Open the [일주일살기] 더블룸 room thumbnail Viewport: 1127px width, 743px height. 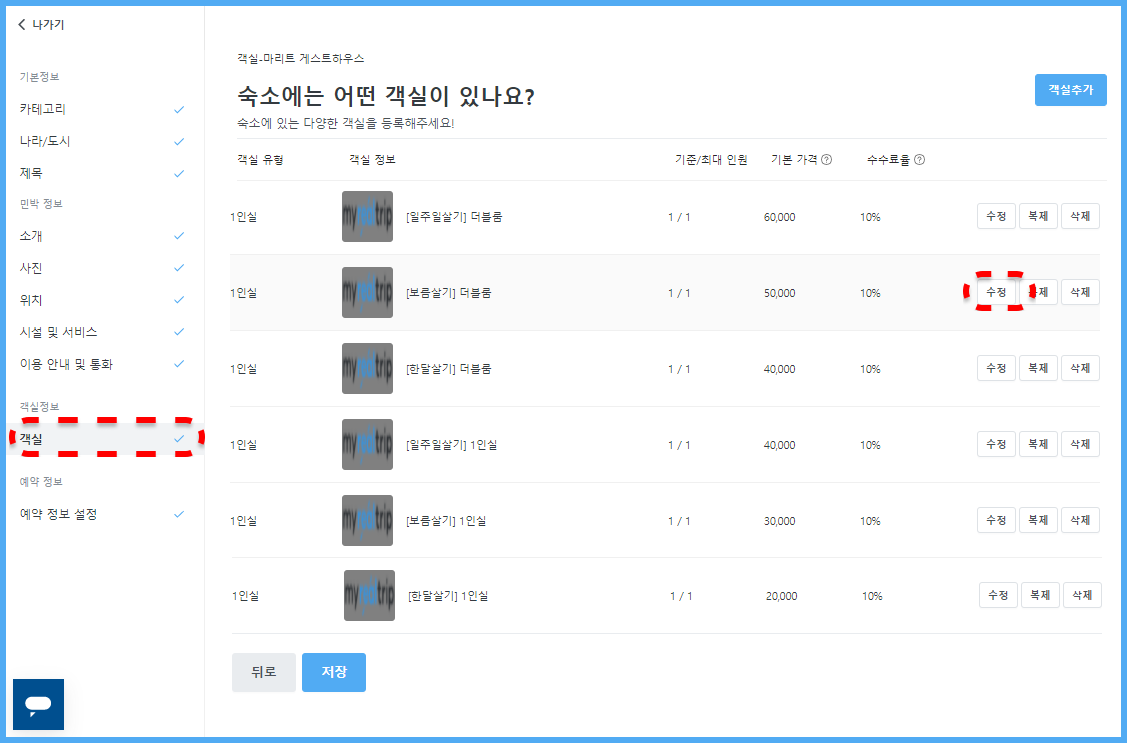click(367, 217)
